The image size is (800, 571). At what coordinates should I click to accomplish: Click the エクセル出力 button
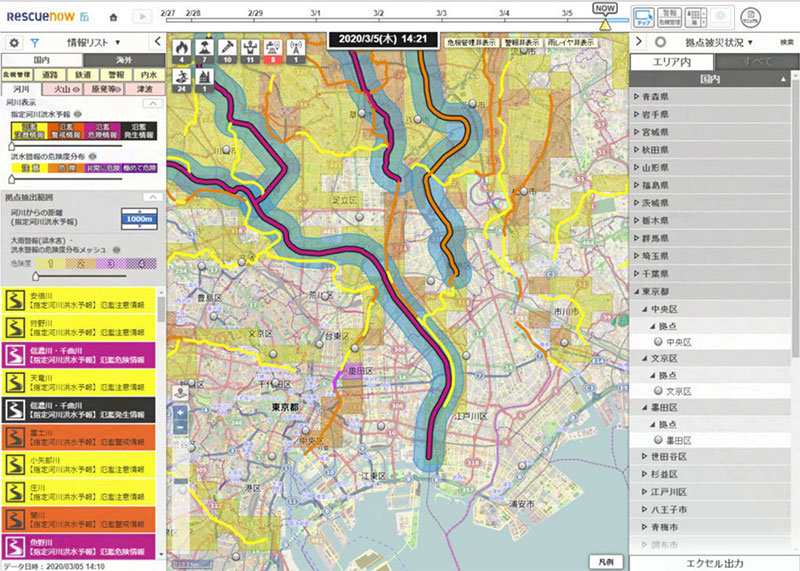(713, 563)
